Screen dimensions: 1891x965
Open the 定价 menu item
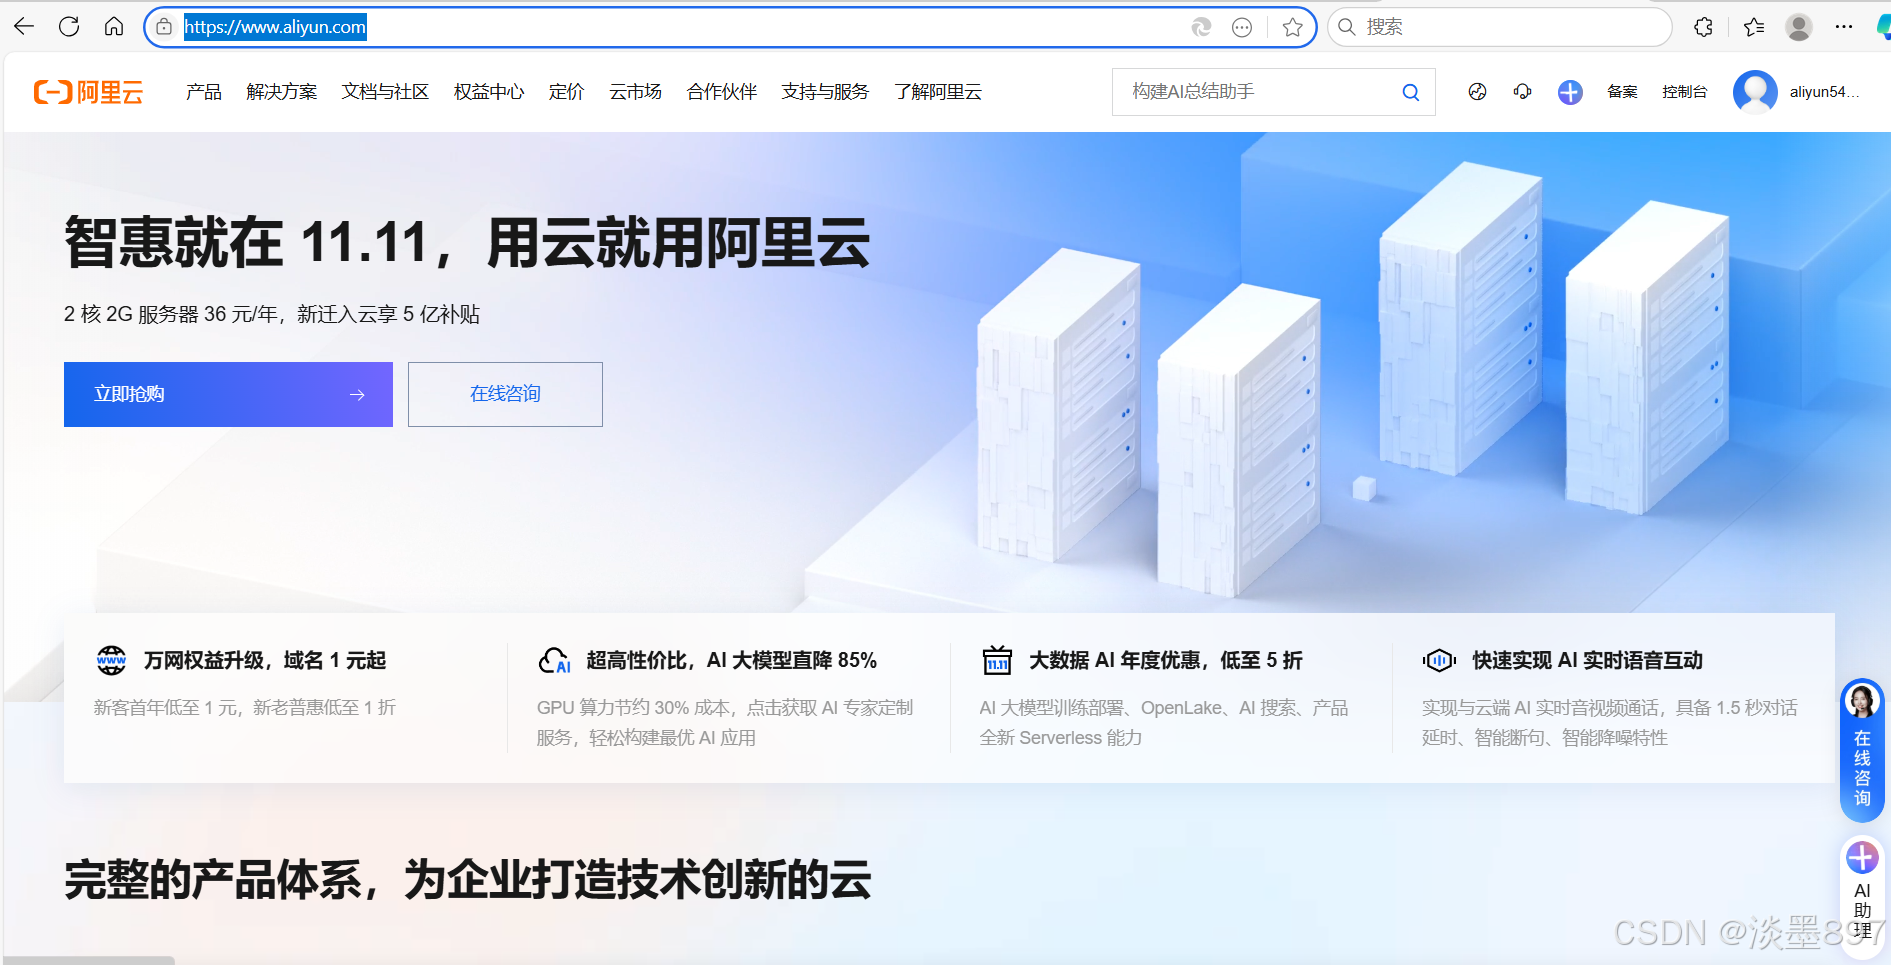pos(567,92)
